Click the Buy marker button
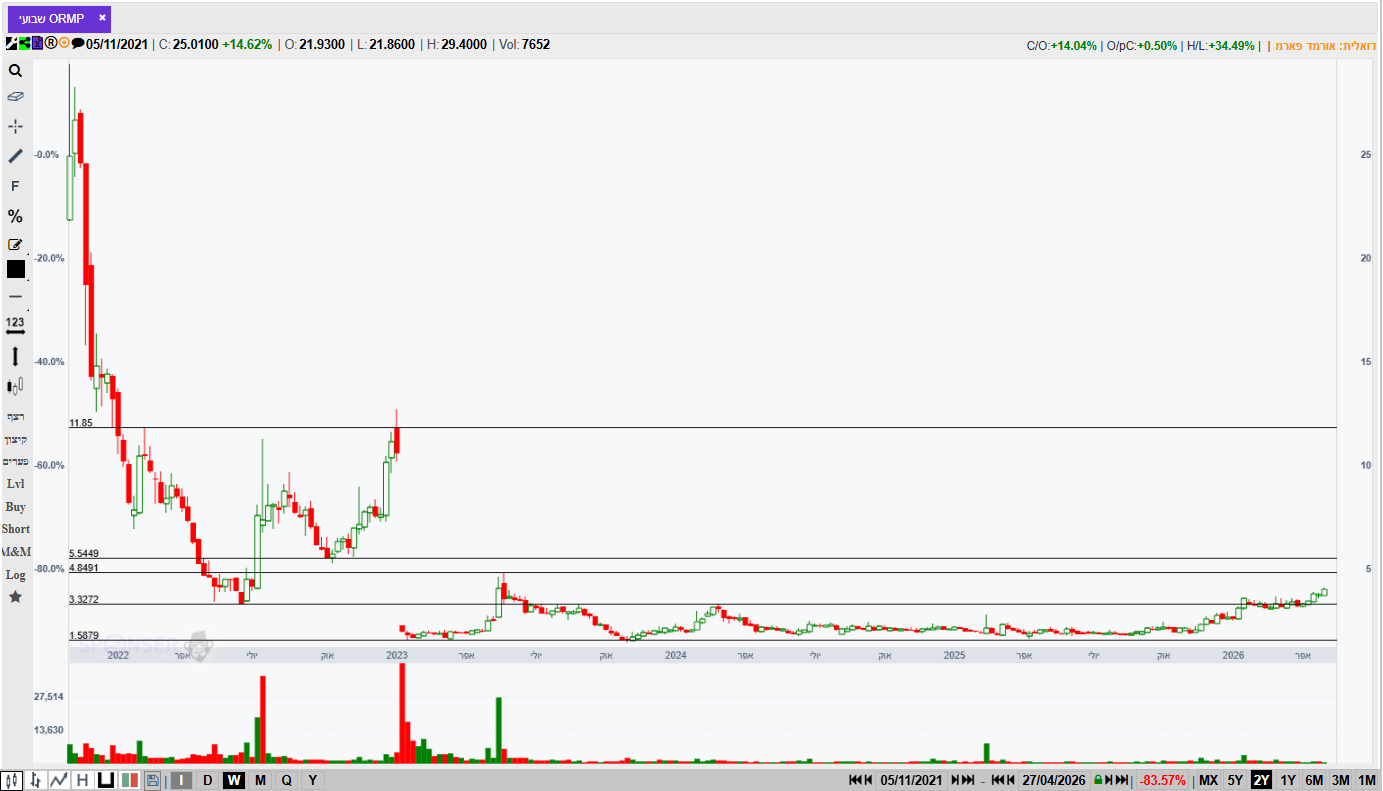 tap(15, 507)
